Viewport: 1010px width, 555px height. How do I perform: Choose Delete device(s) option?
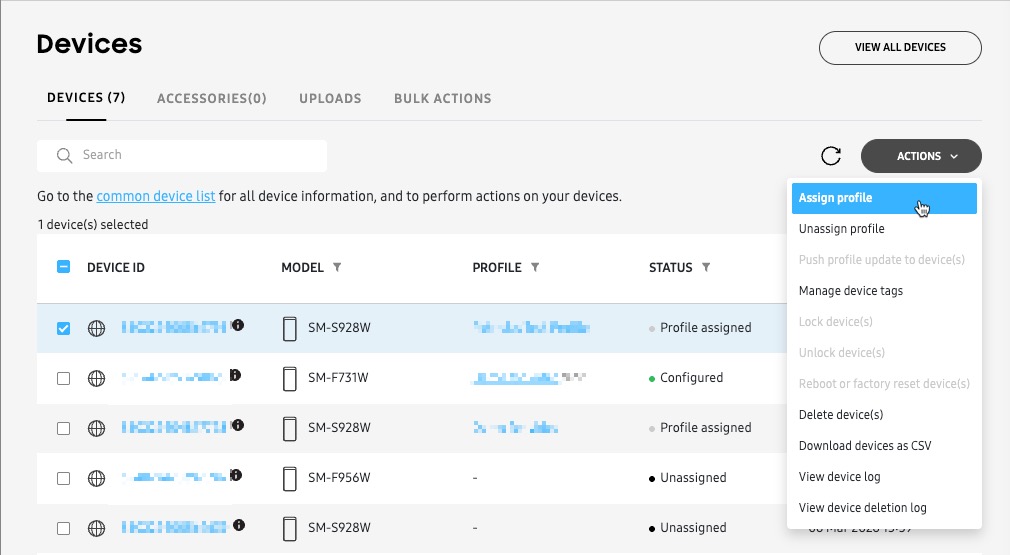click(884, 415)
